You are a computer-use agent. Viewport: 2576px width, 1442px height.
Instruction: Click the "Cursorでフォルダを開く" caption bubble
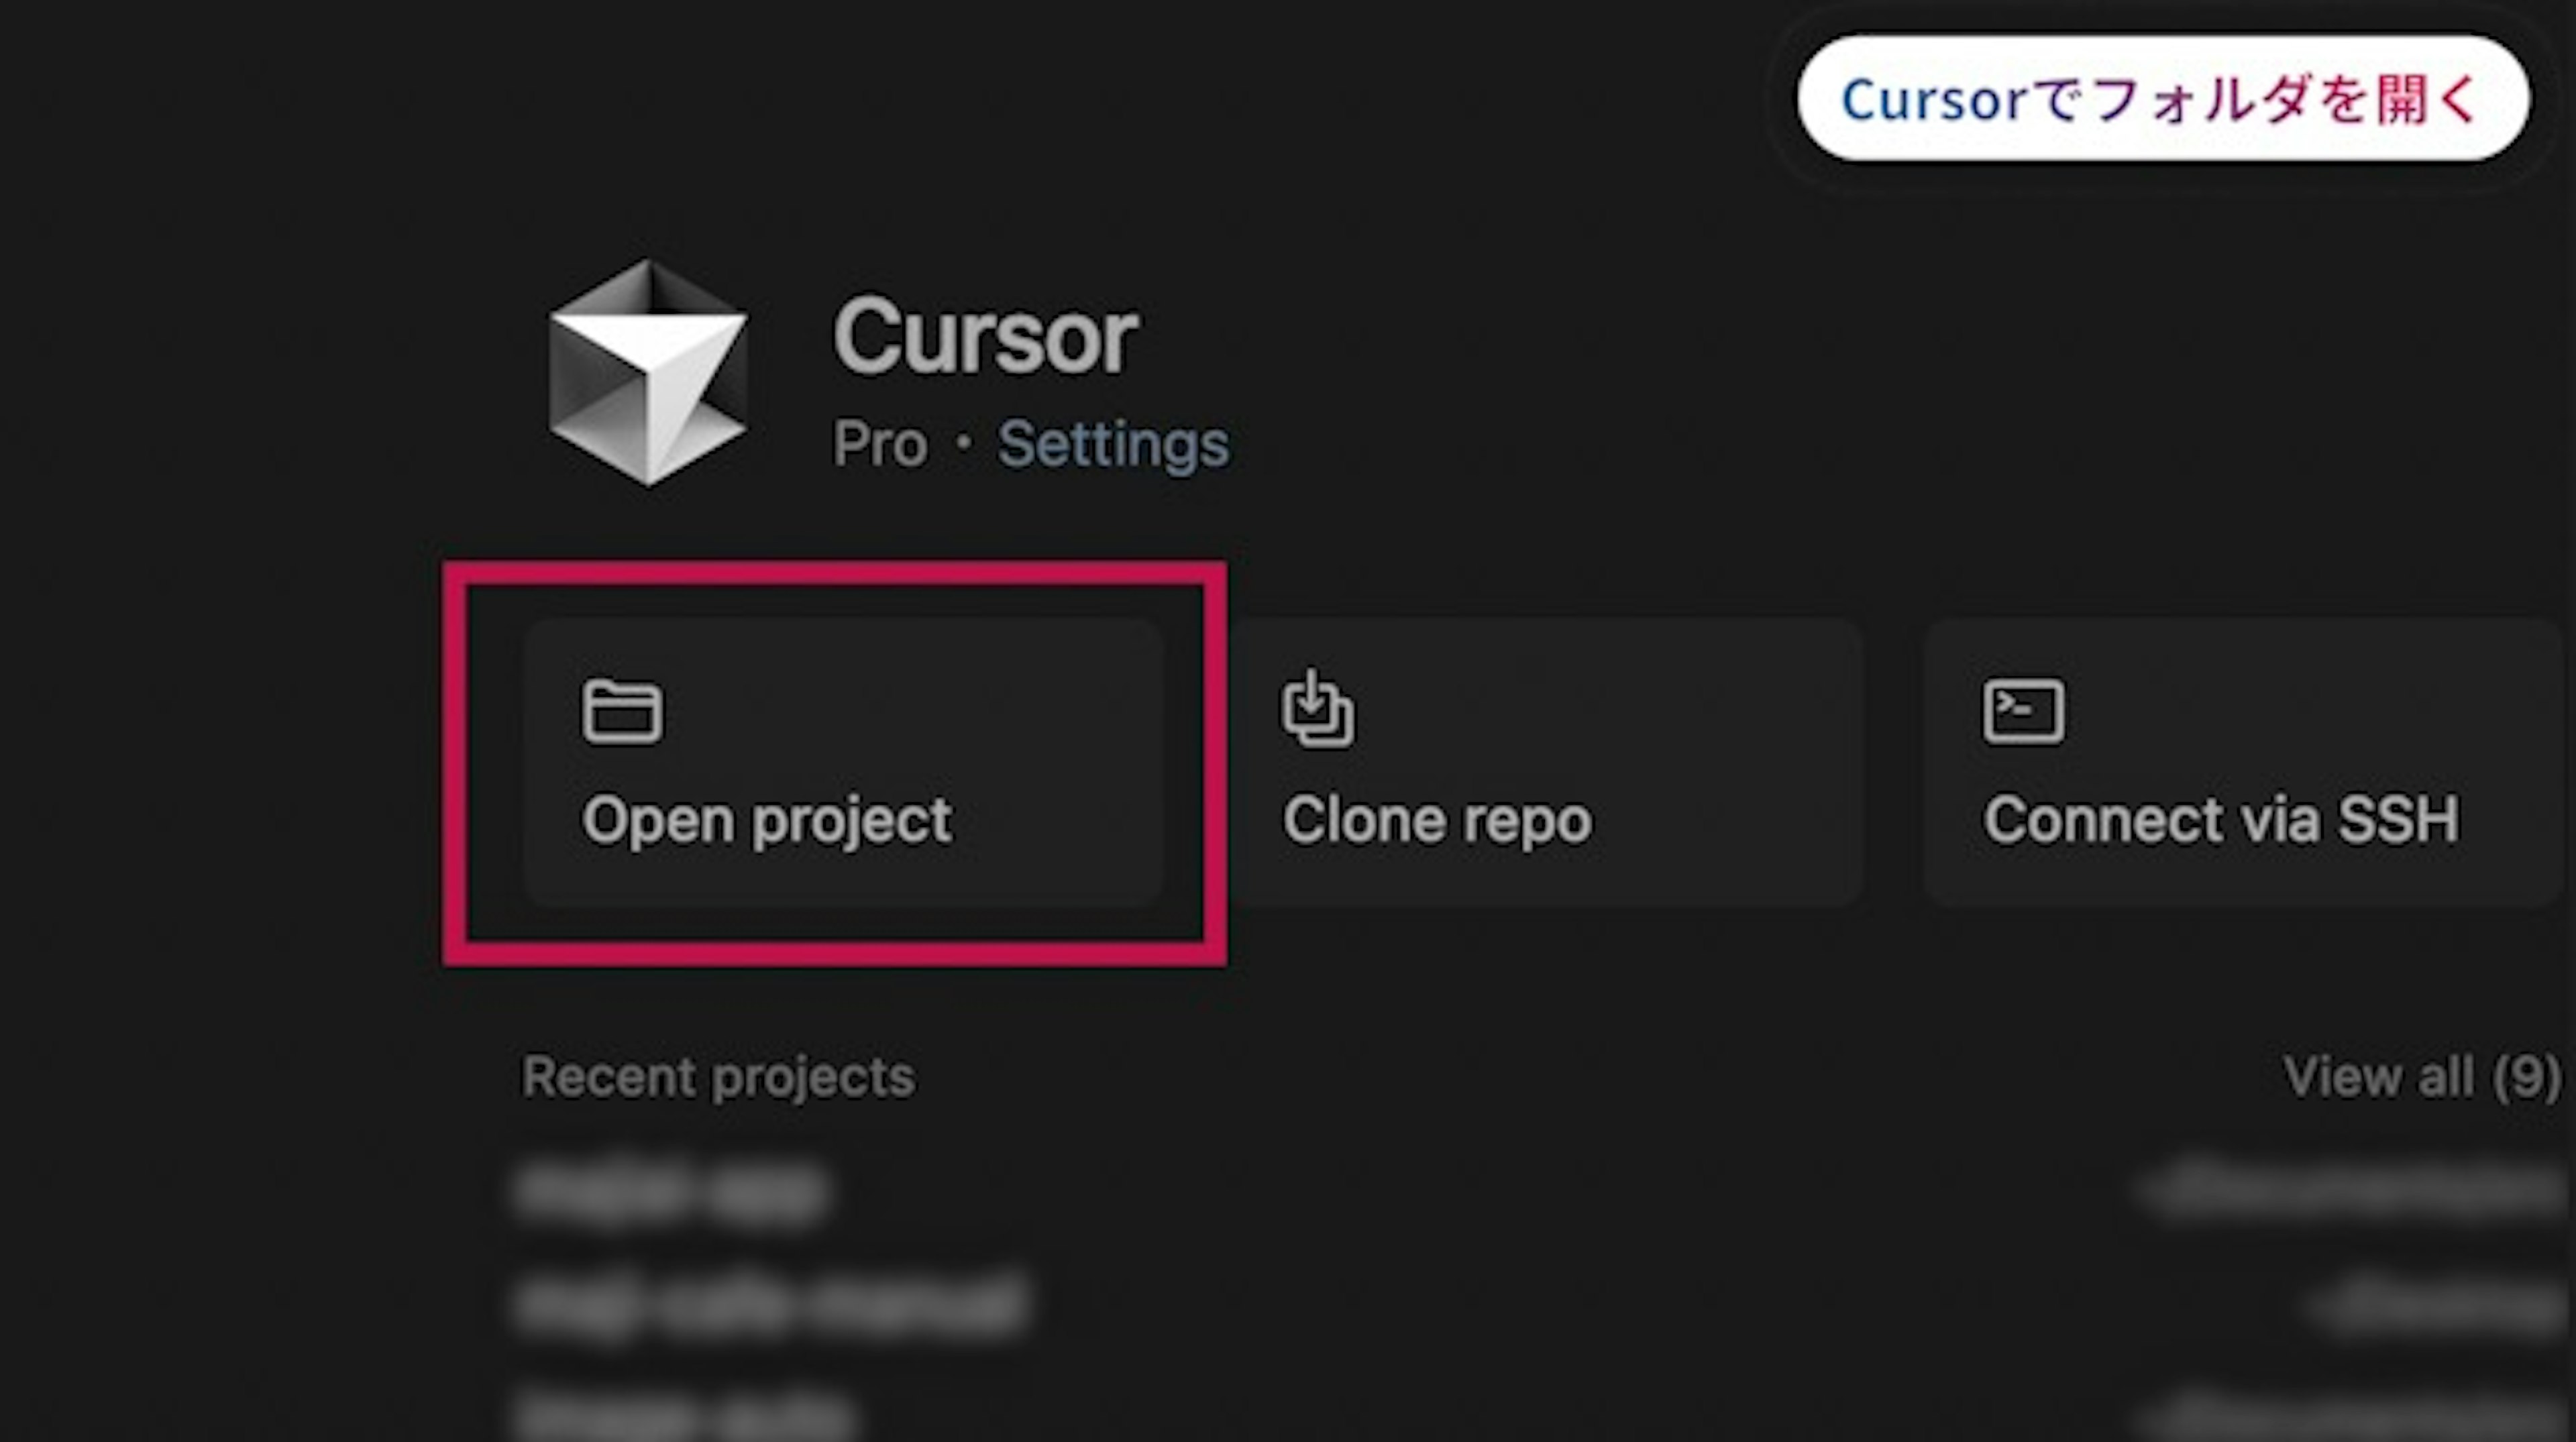coord(2163,99)
